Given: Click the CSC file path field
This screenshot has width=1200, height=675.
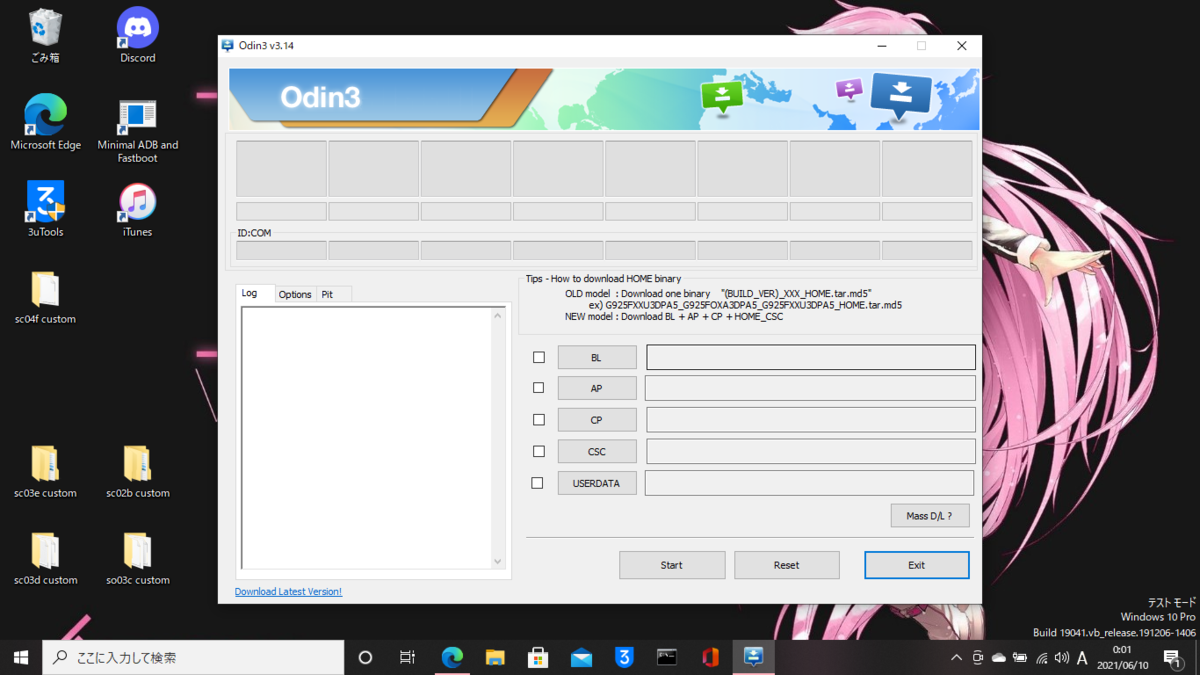Looking at the screenshot, I should point(811,451).
